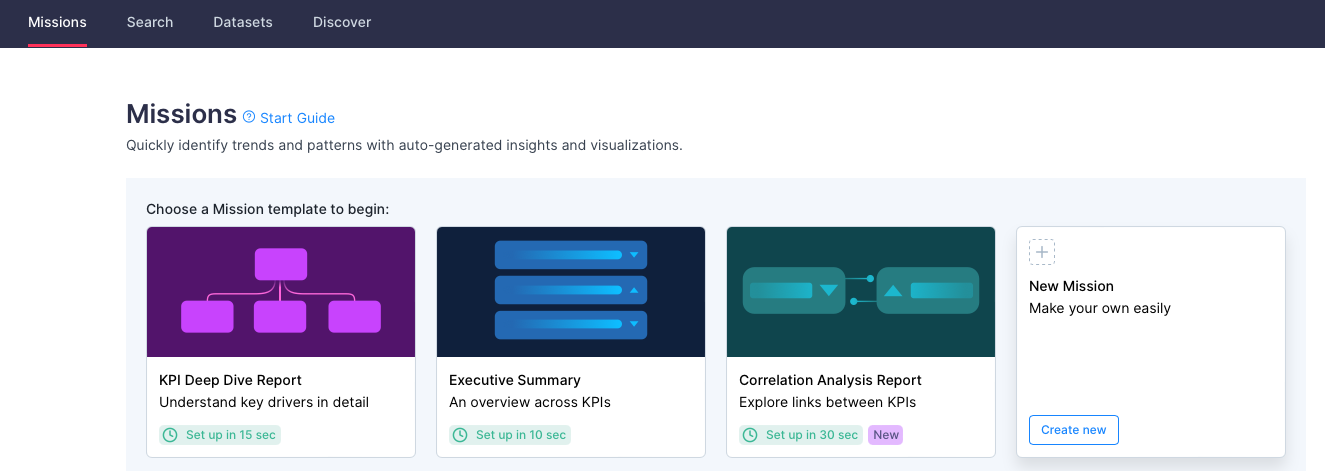Click clock icon on KPI Deep Dive card
1331x471 pixels.
(170, 435)
